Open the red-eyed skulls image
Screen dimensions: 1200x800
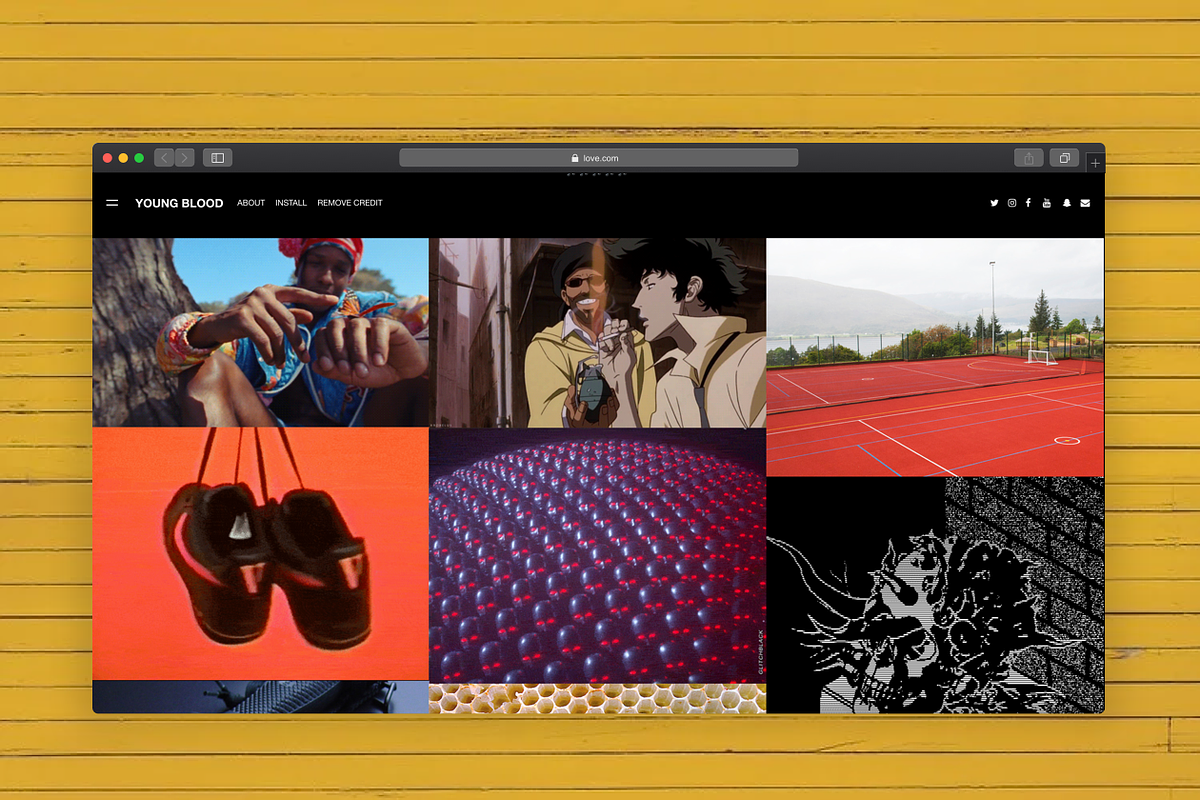click(x=598, y=555)
